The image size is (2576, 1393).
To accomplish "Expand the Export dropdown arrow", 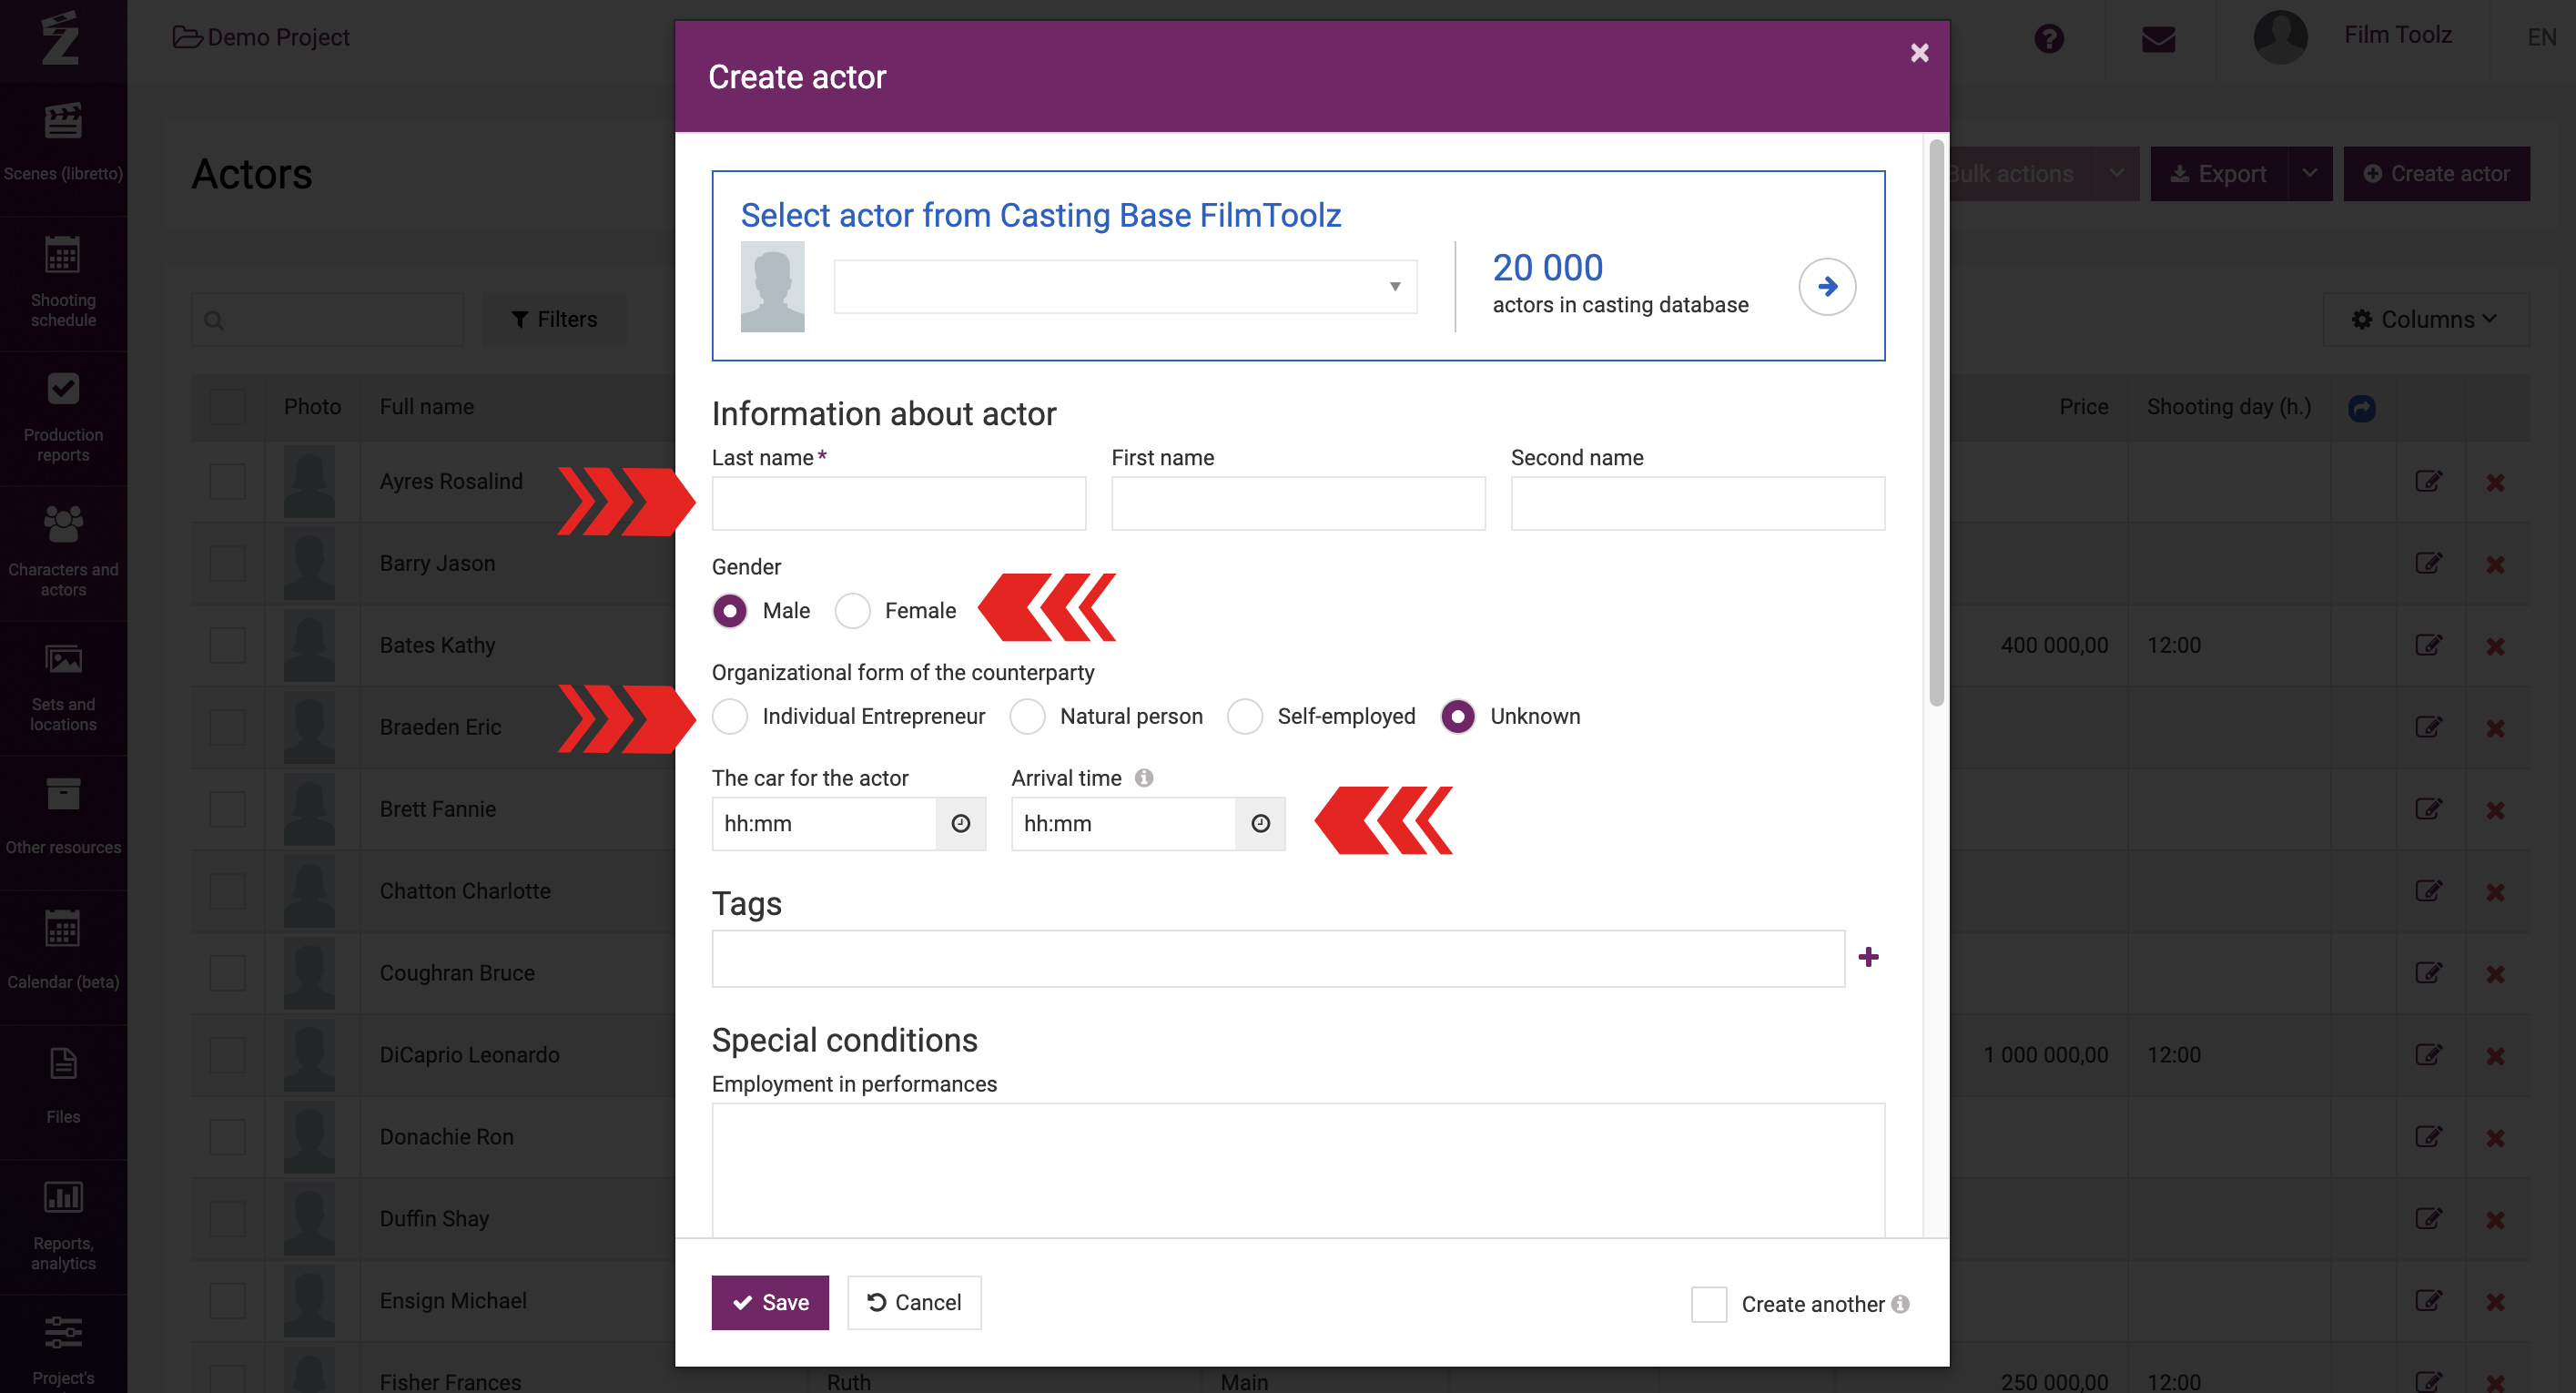I will pyautogui.click(x=2309, y=174).
